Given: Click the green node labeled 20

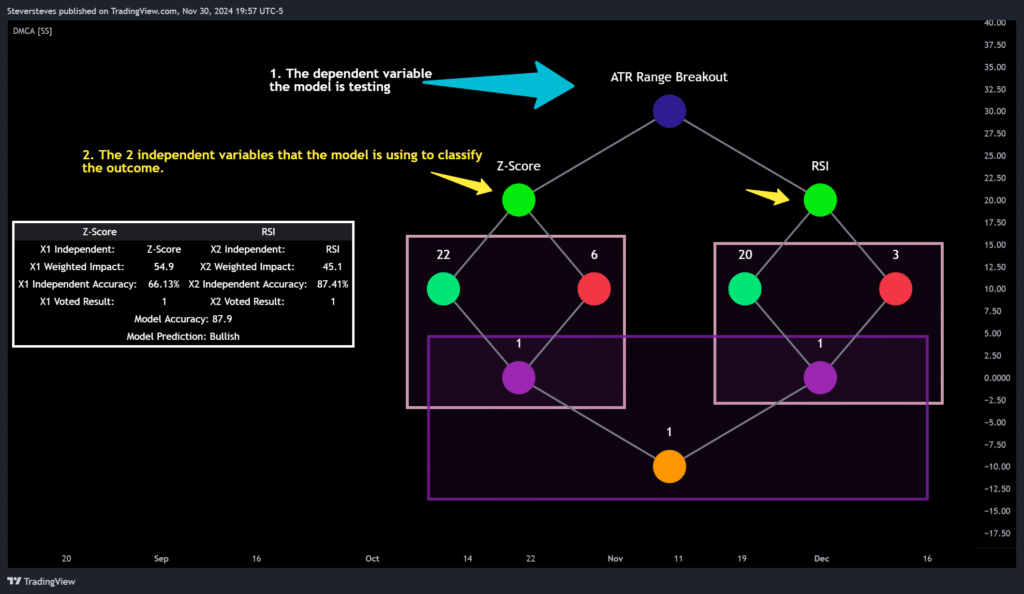Looking at the screenshot, I should [744, 288].
